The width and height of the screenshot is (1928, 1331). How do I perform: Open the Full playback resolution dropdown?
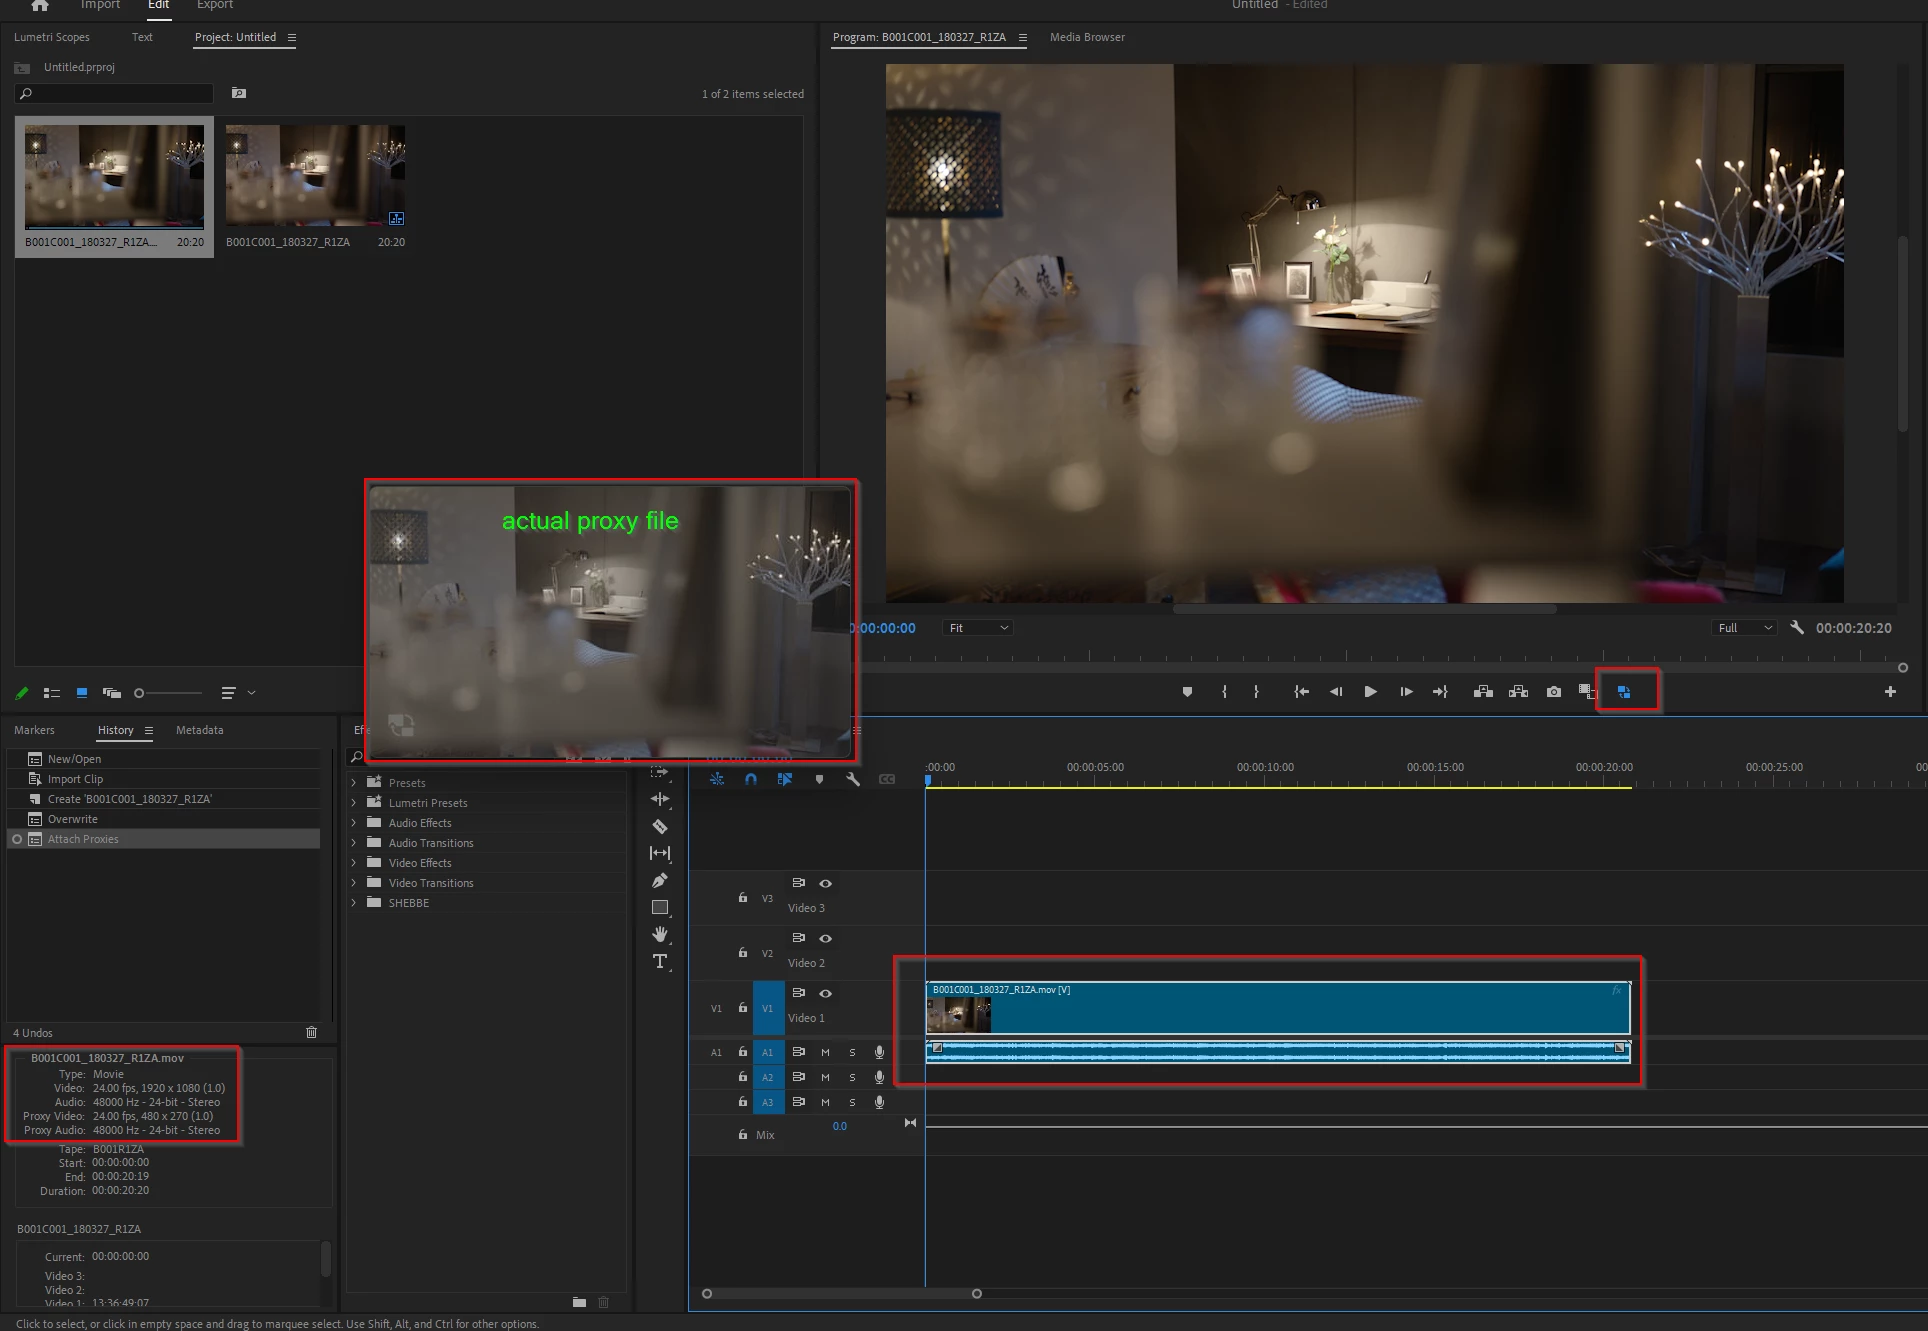click(1744, 628)
